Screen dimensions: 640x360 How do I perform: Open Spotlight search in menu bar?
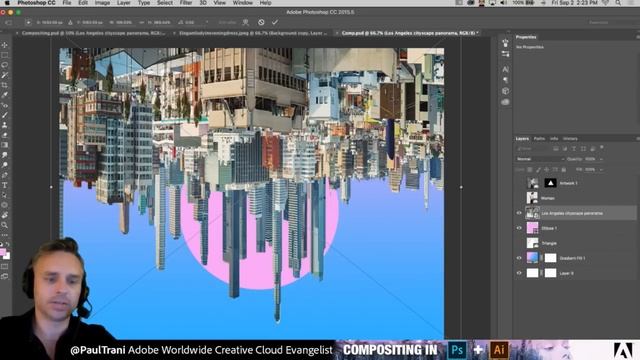[619, 3]
